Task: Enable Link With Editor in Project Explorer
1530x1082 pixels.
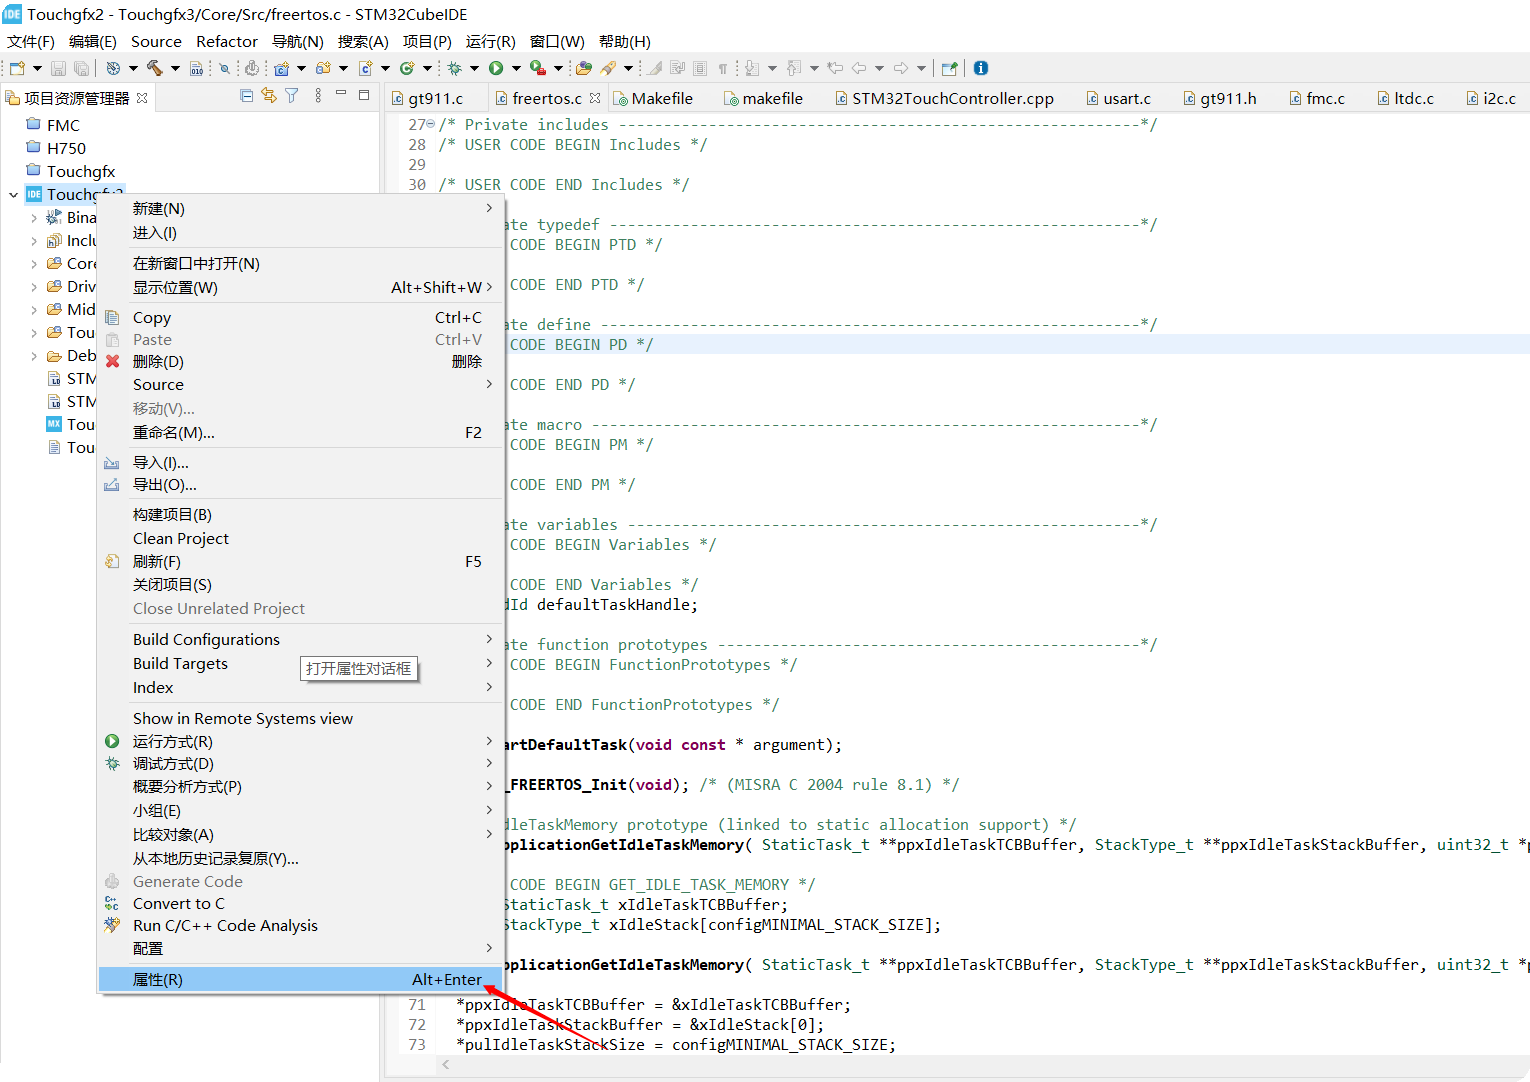Action: click(269, 95)
